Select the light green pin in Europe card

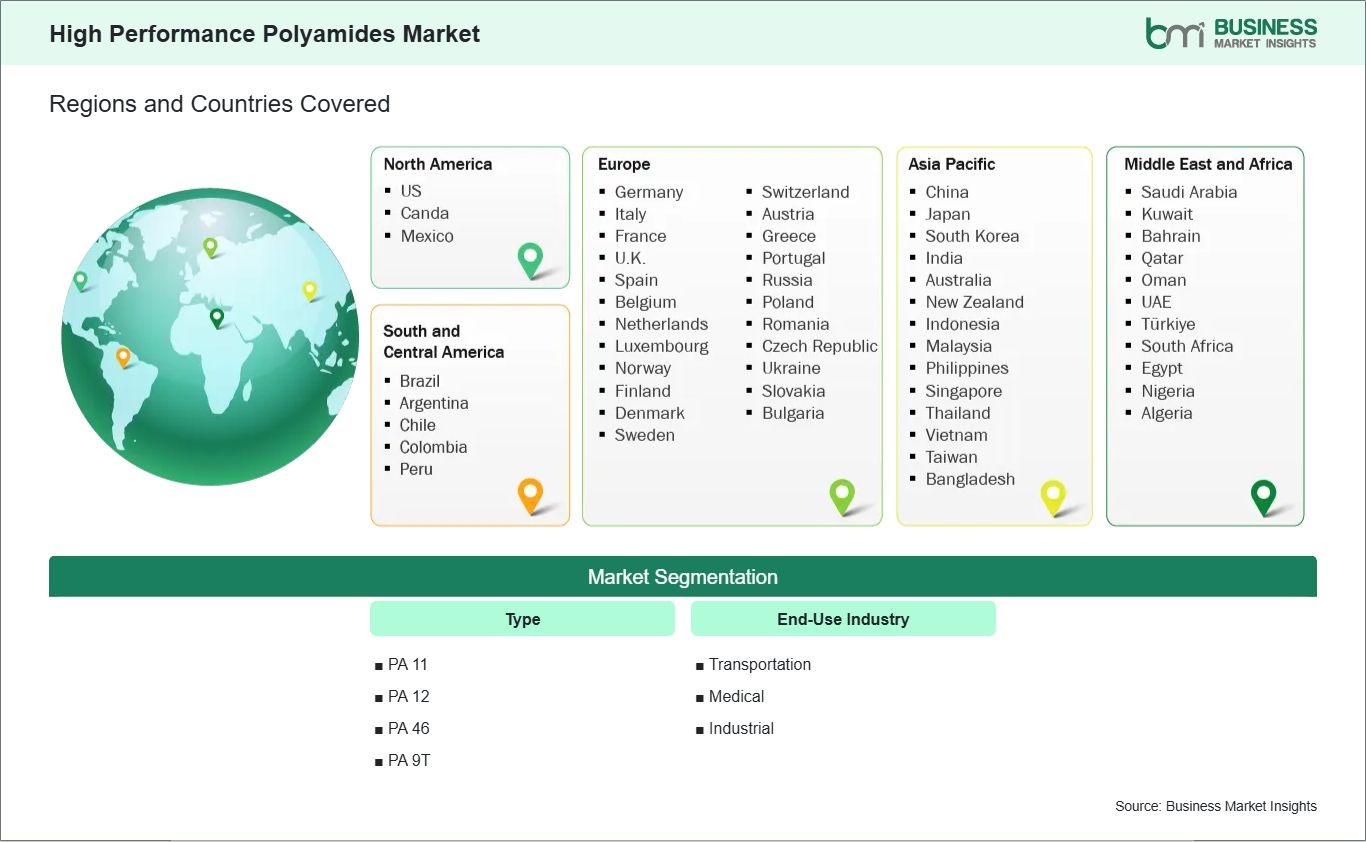[842, 495]
